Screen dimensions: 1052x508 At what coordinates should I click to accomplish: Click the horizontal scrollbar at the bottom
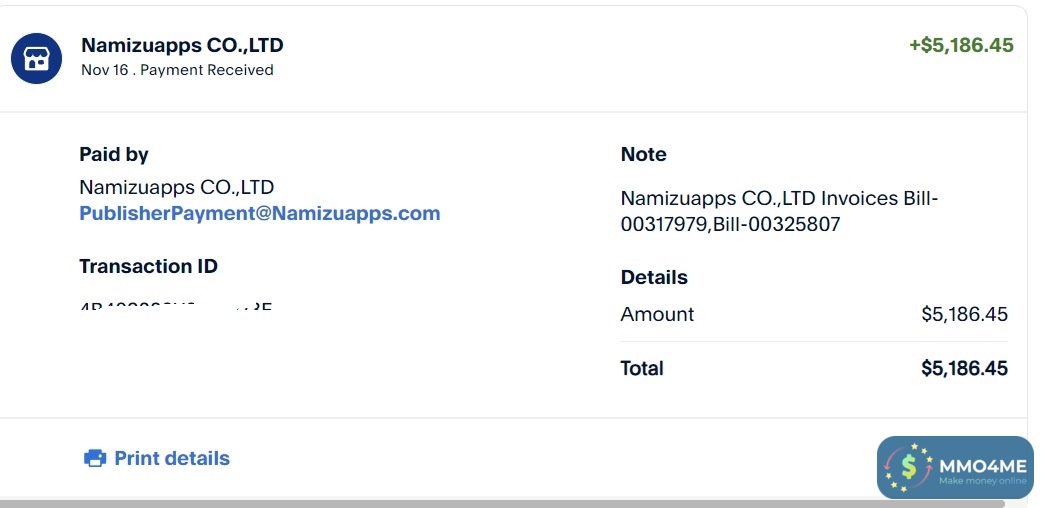coord(500,503)
